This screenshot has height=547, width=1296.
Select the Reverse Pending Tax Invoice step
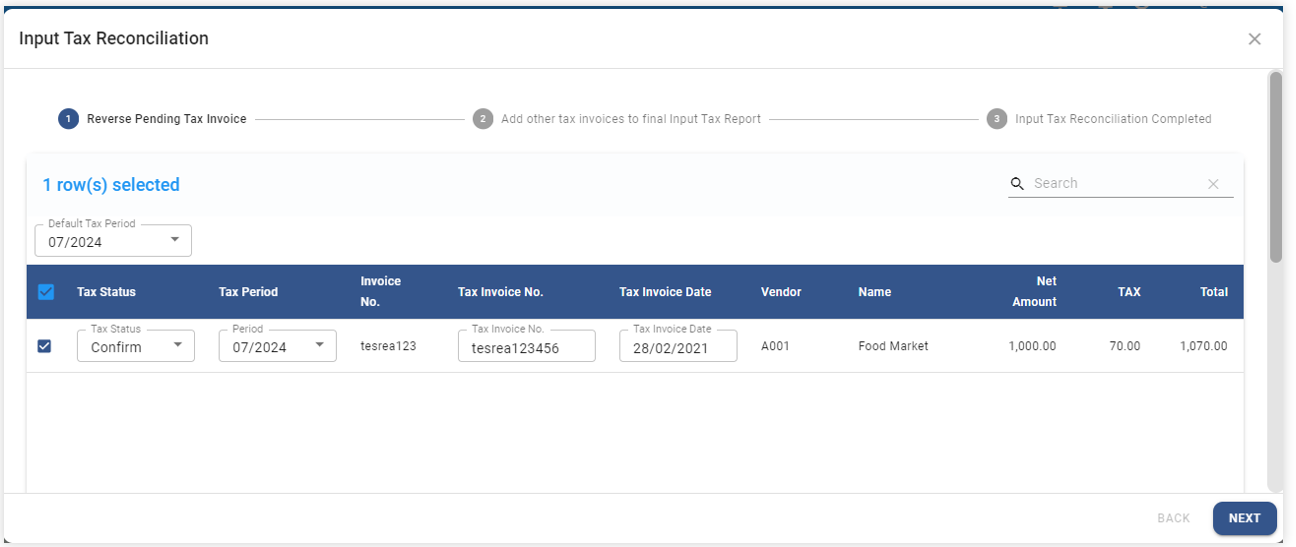pos(166,119)
